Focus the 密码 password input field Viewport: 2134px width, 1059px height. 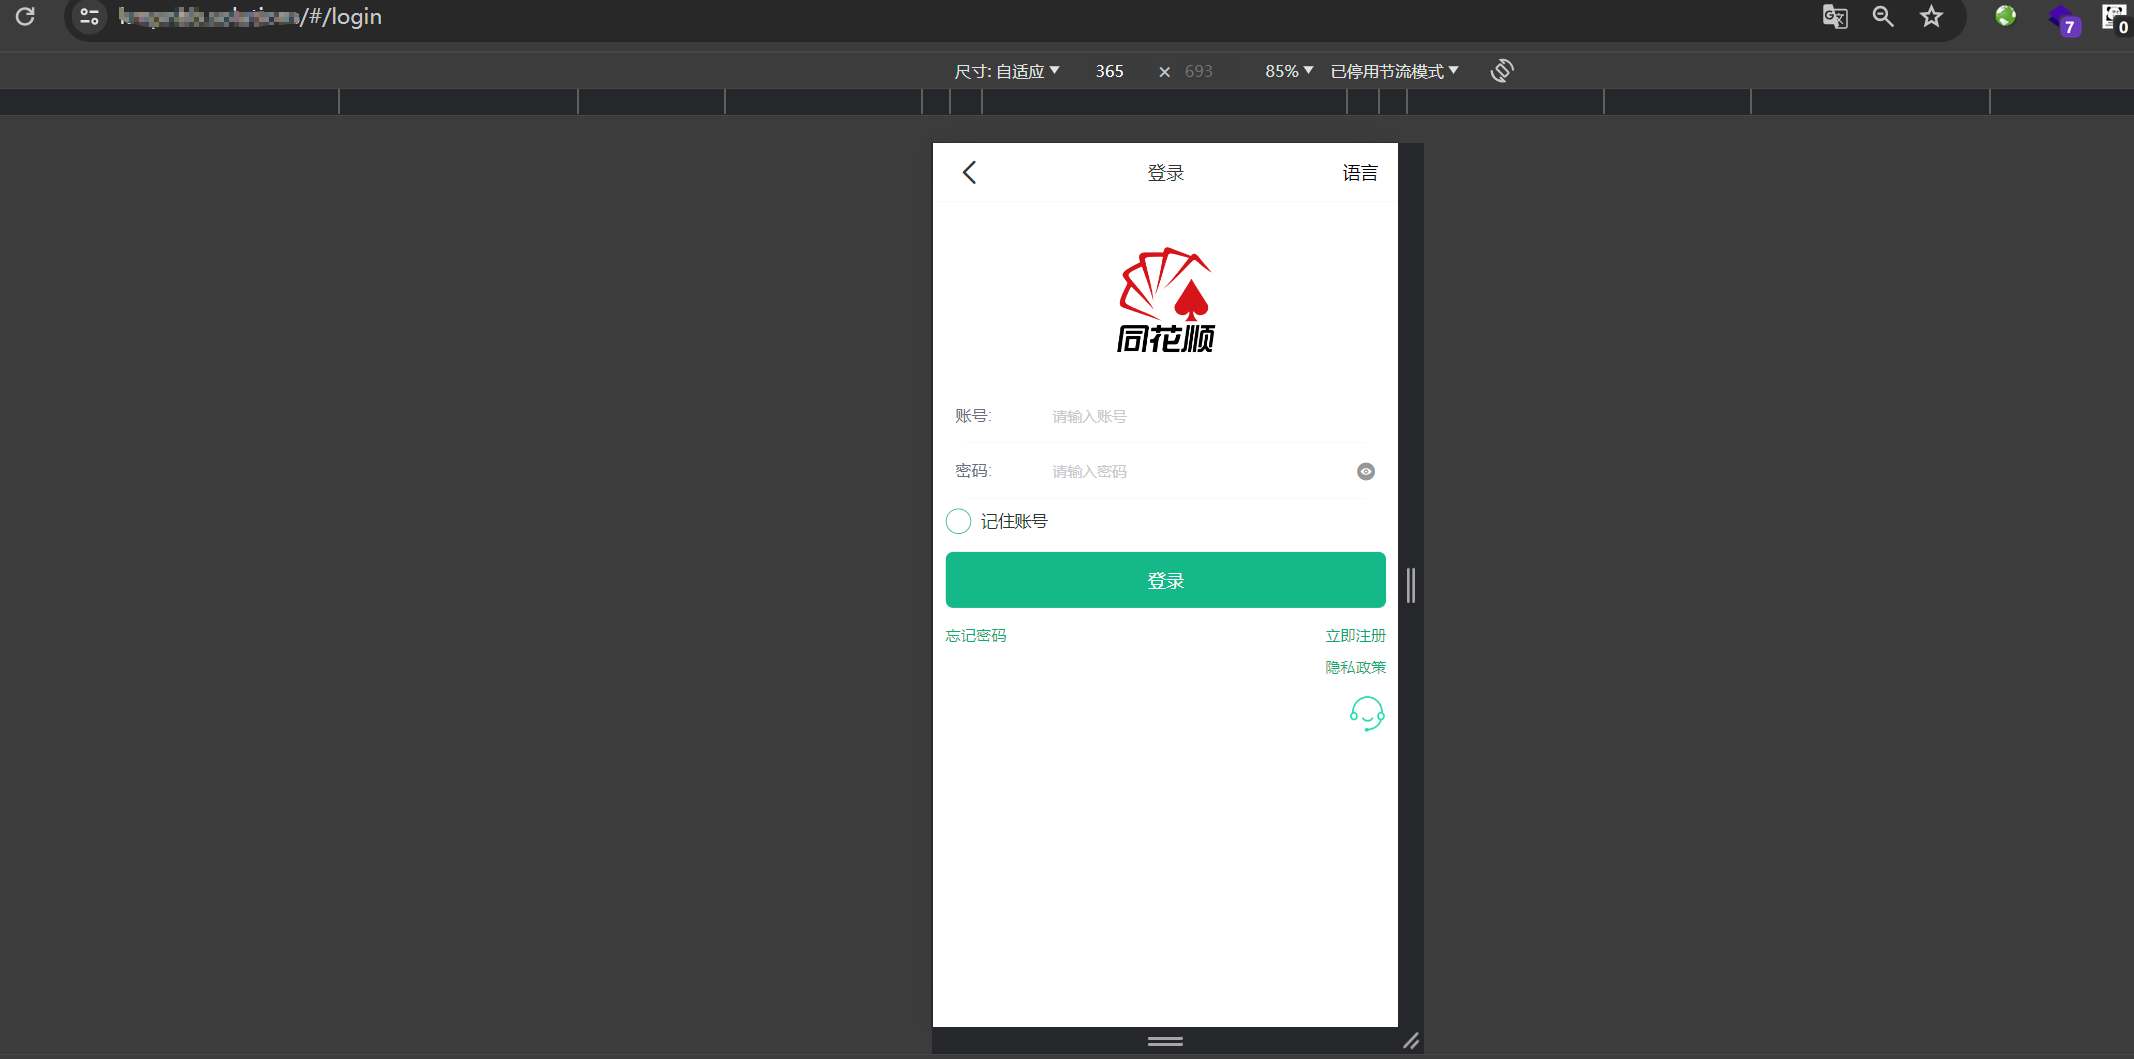tap(1198, 472)
